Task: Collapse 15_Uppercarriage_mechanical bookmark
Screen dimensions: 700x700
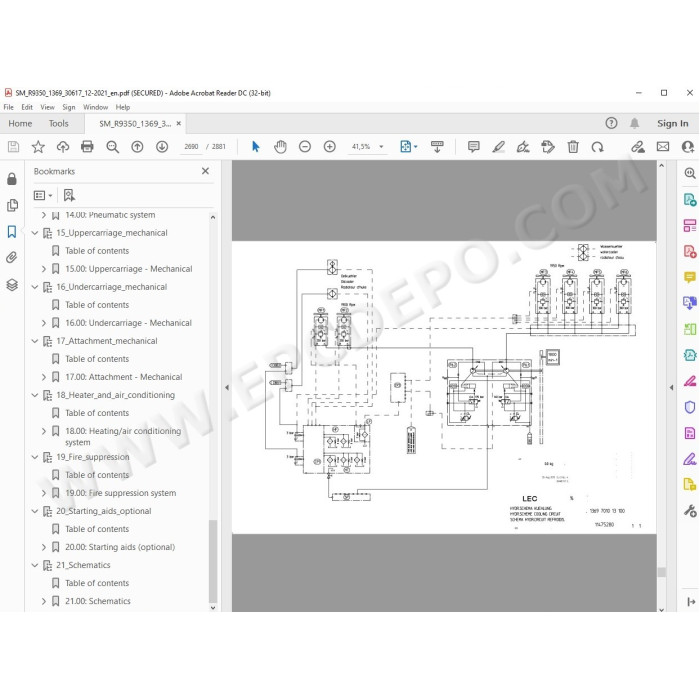Action: click(34, 233)
